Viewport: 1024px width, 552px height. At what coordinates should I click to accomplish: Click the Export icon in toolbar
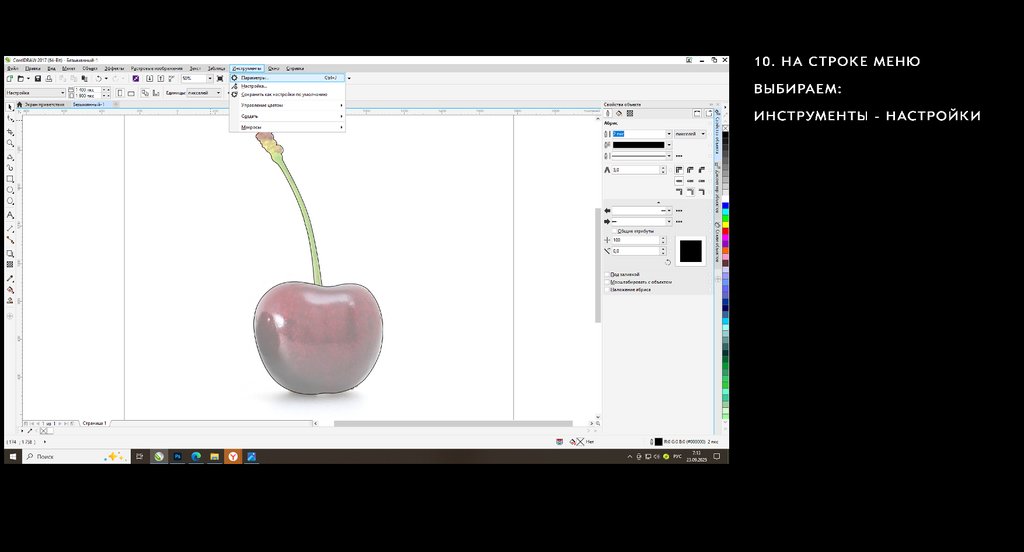click(161, 78)
